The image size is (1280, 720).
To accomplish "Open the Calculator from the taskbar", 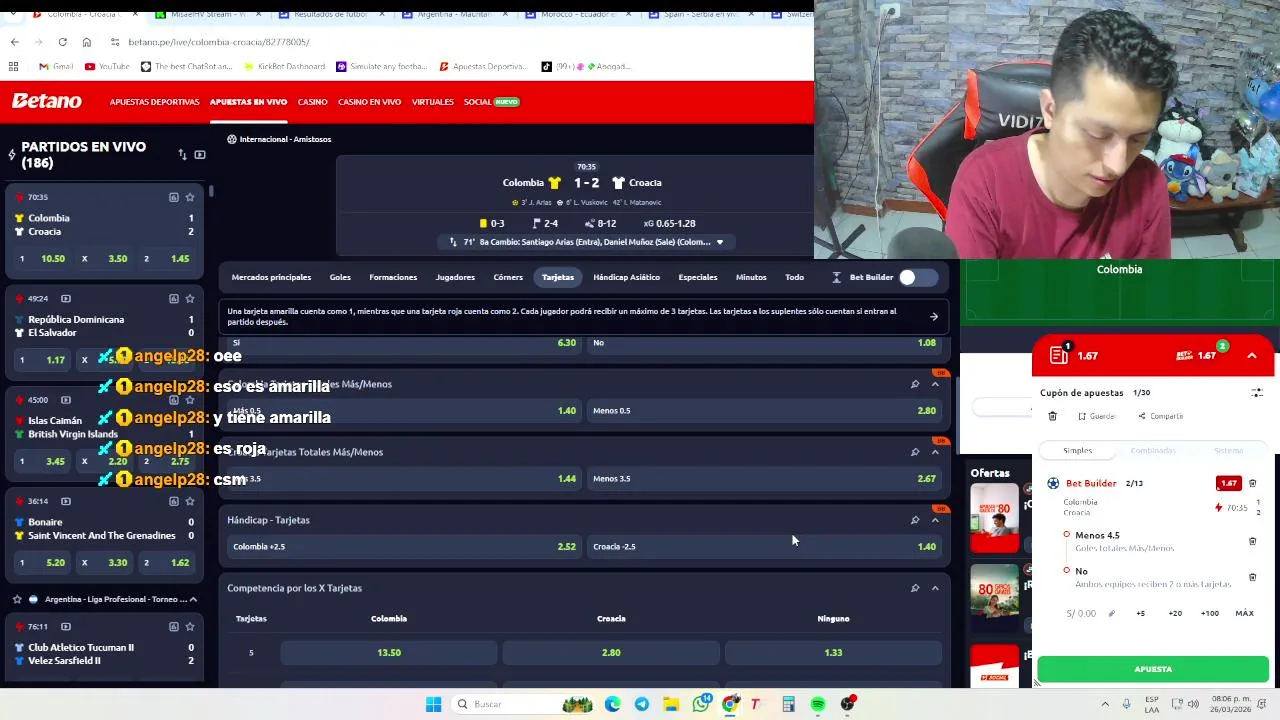I will point(788,704).
